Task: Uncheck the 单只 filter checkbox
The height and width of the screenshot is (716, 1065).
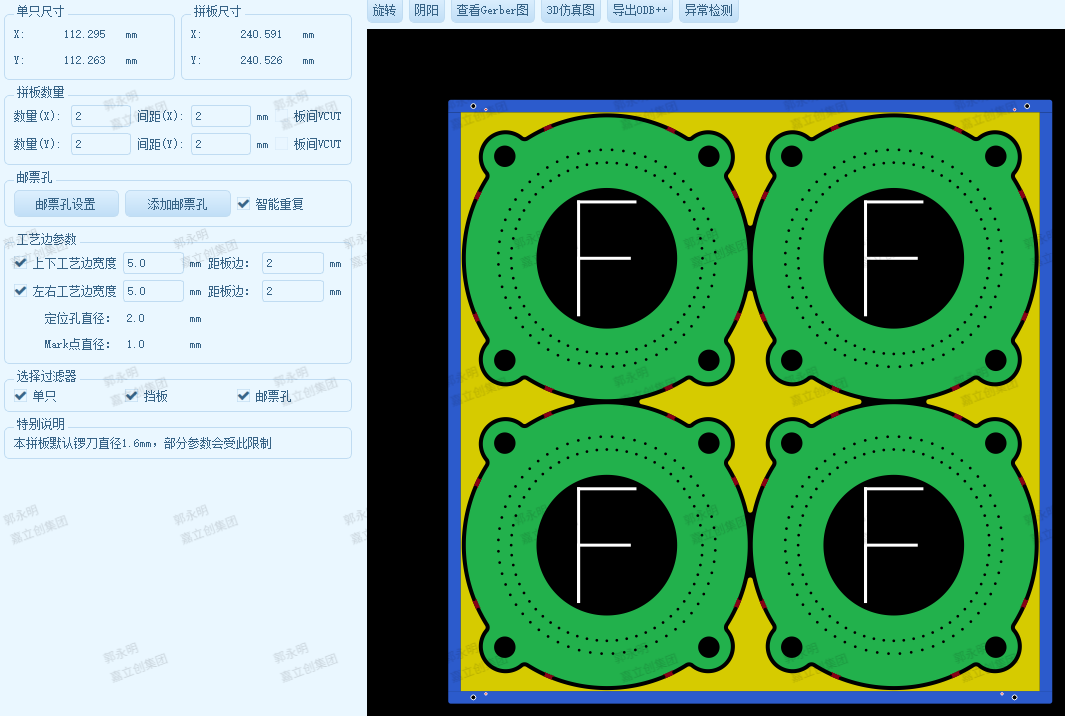Action: 21,396
